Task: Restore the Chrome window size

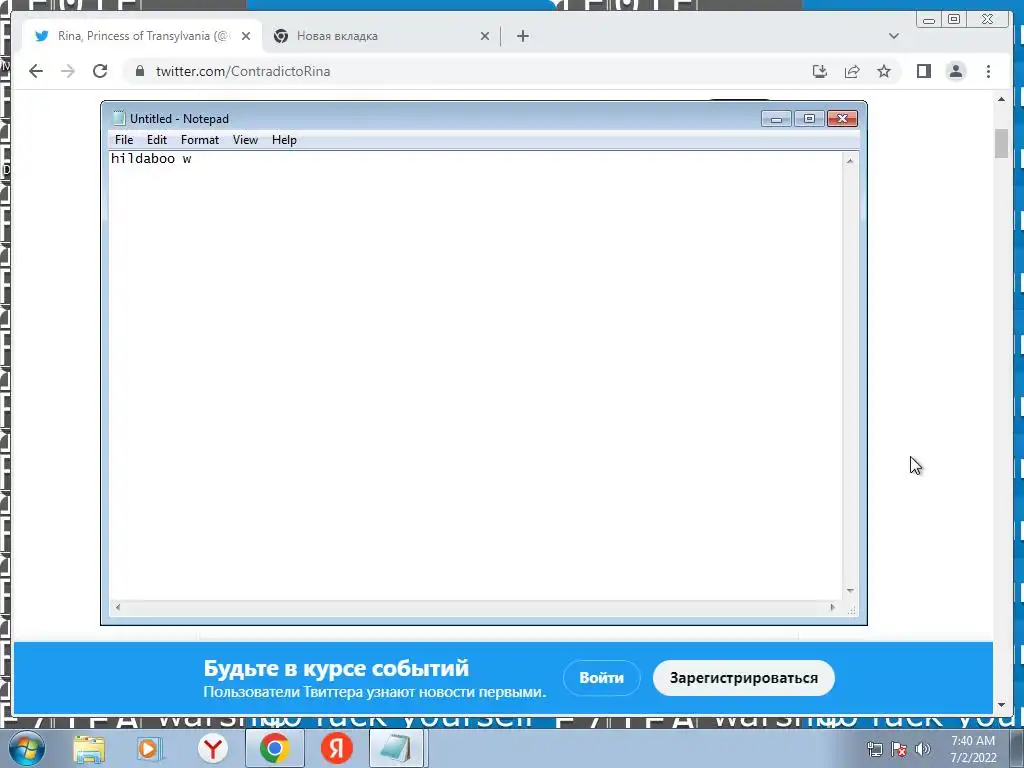Action: (953, 20)
